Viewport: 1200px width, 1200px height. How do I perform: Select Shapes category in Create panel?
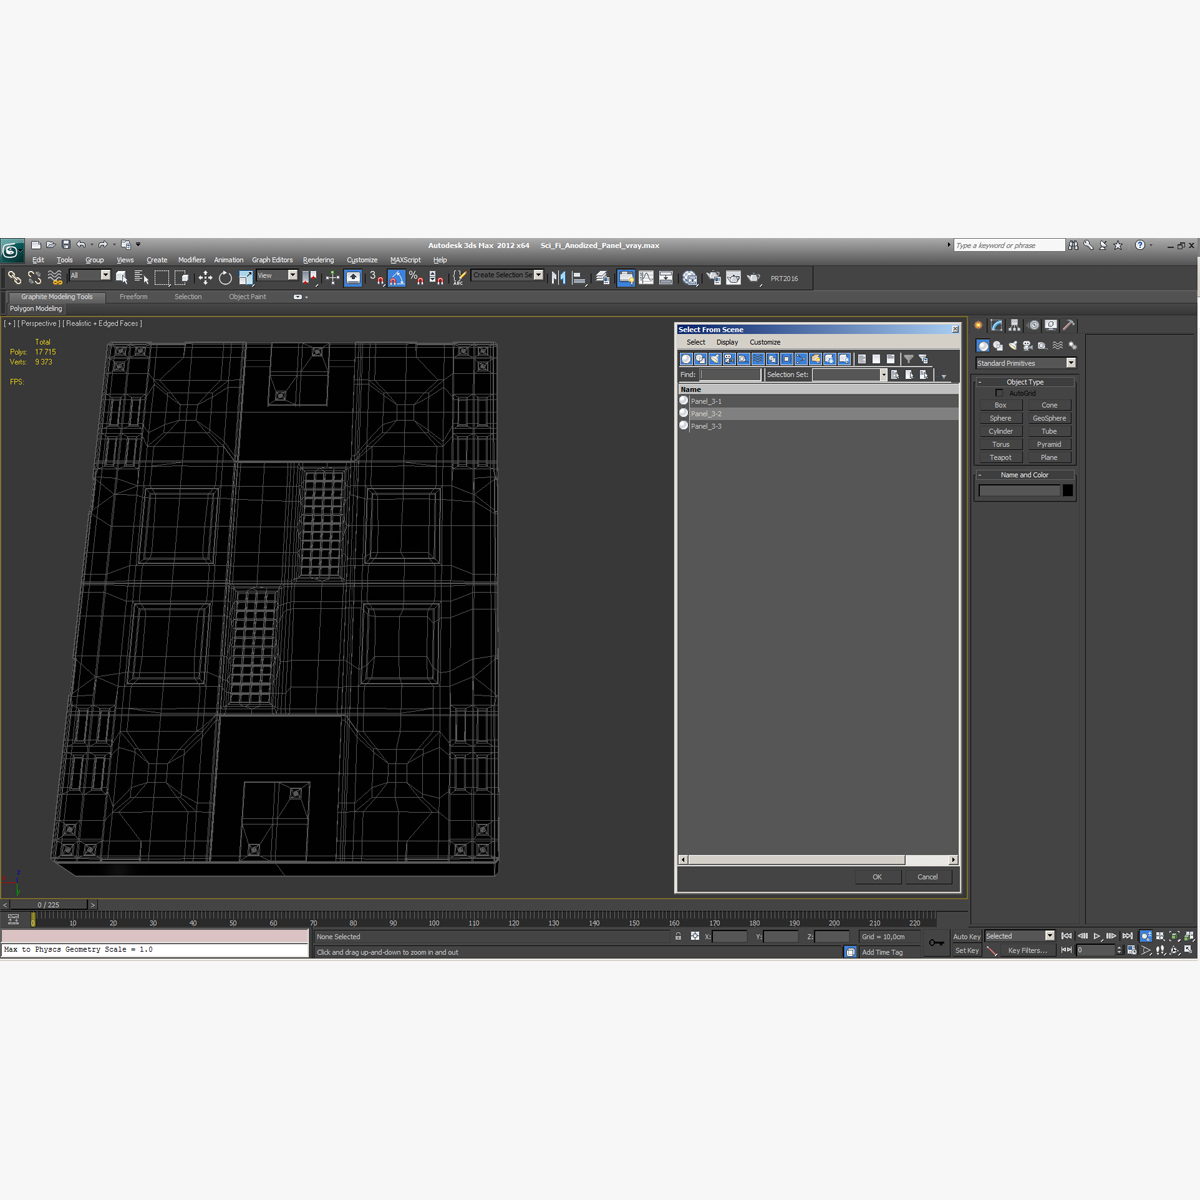pos(997,346)
